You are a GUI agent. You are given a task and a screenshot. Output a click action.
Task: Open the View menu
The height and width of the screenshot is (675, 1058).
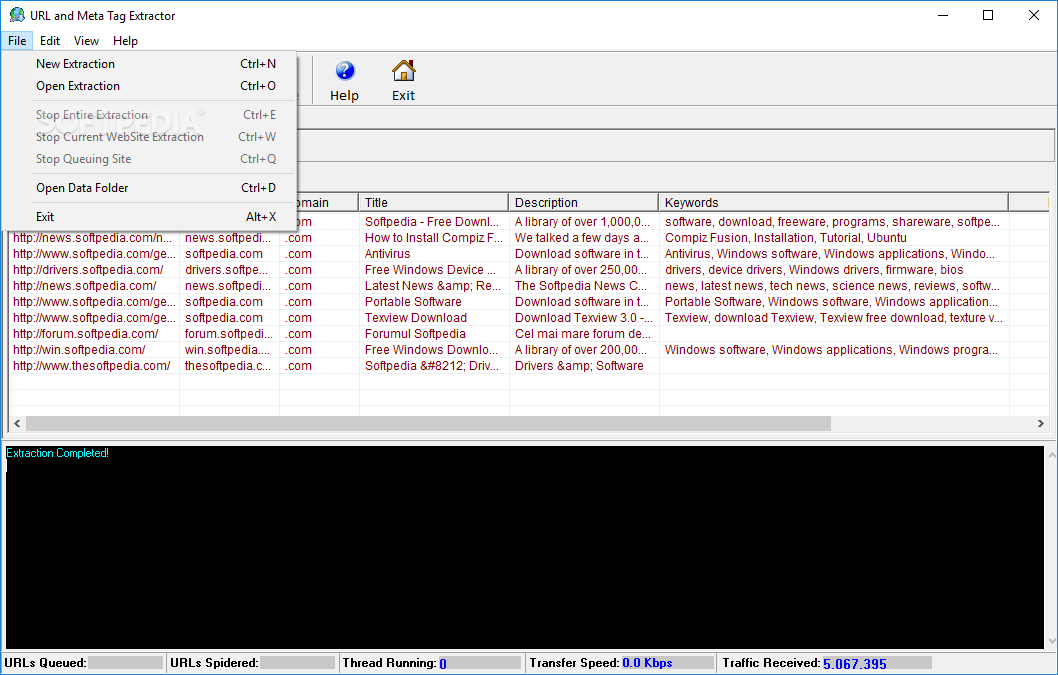click(86, 40)
